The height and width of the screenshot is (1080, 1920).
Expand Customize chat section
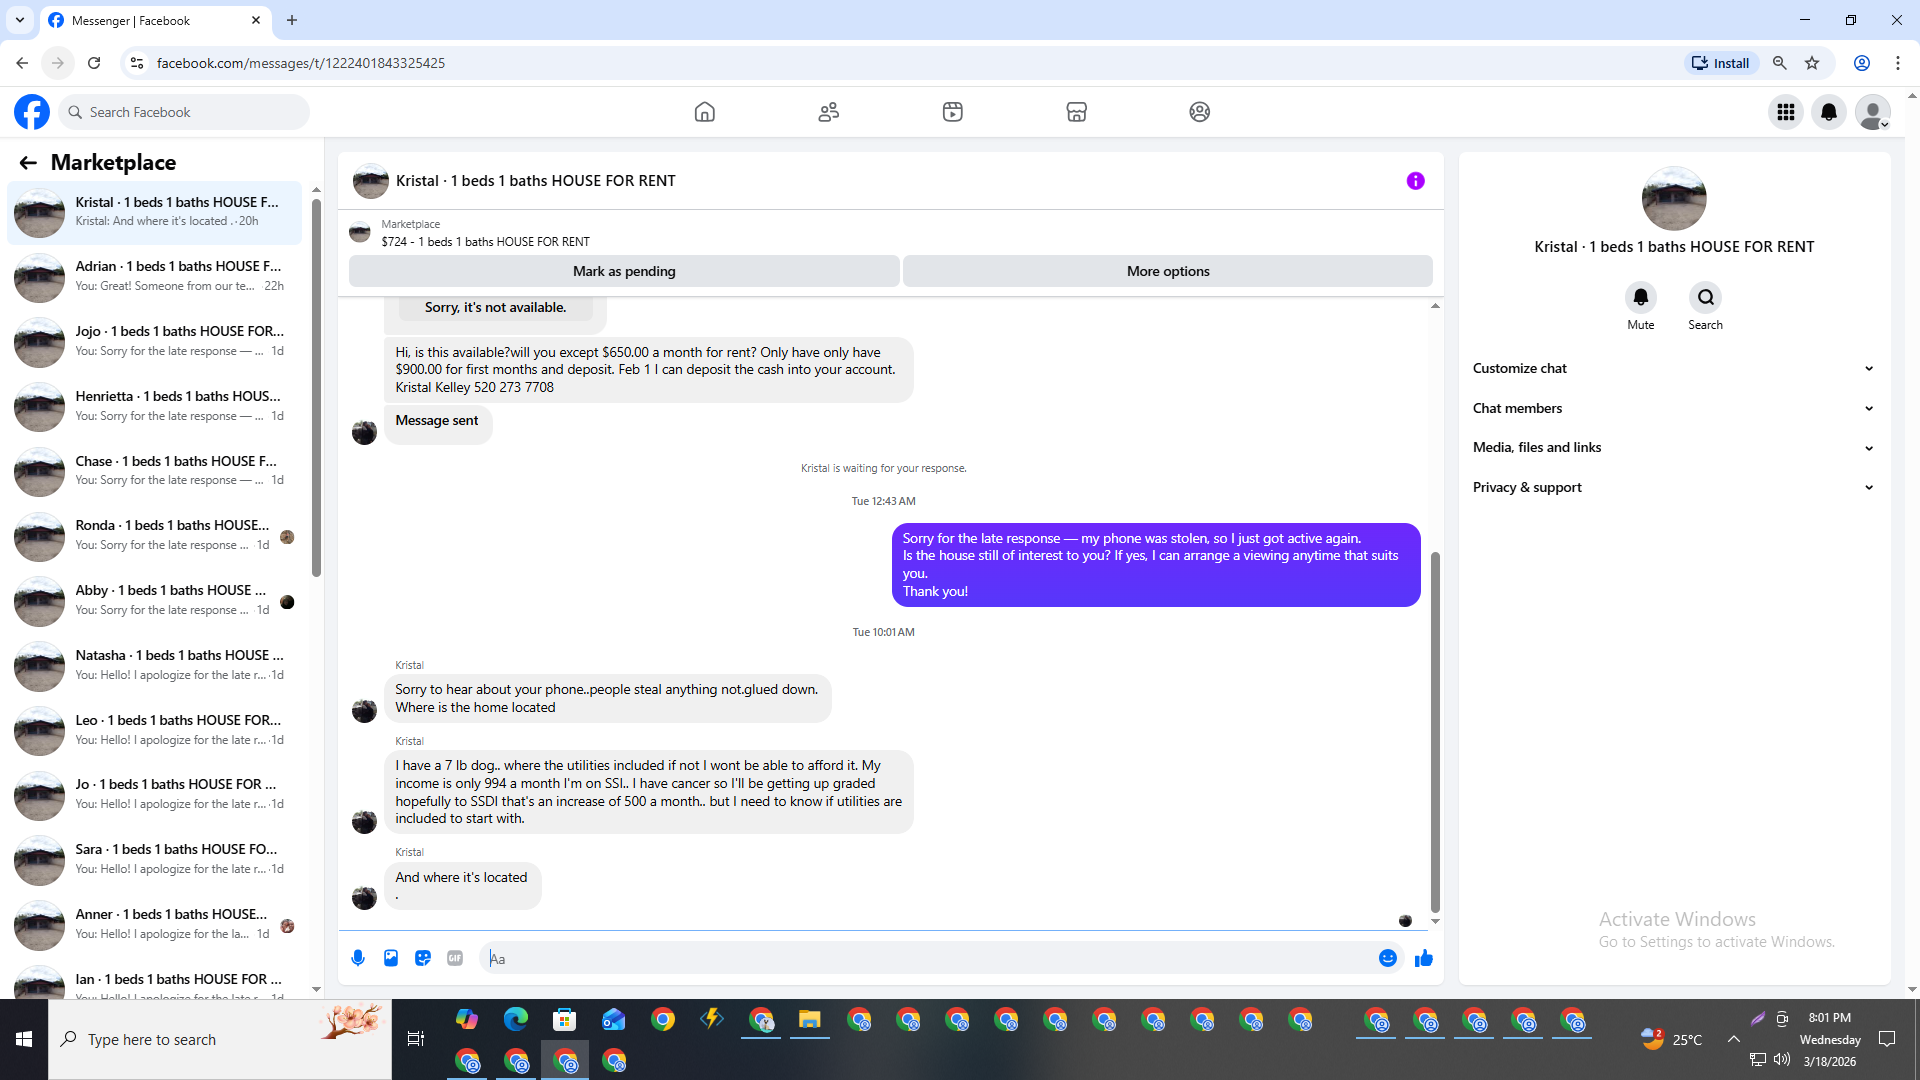[1672, 368]
